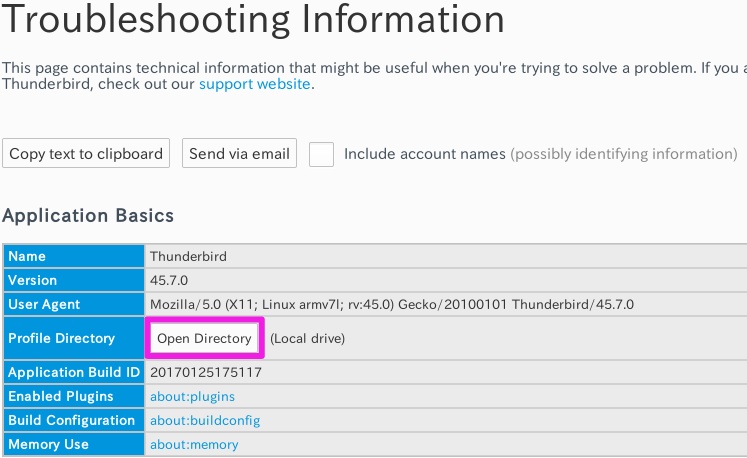This screenshot has height=458, width=747.
Task: Open the about:plugins link
Action: [192, 397]
